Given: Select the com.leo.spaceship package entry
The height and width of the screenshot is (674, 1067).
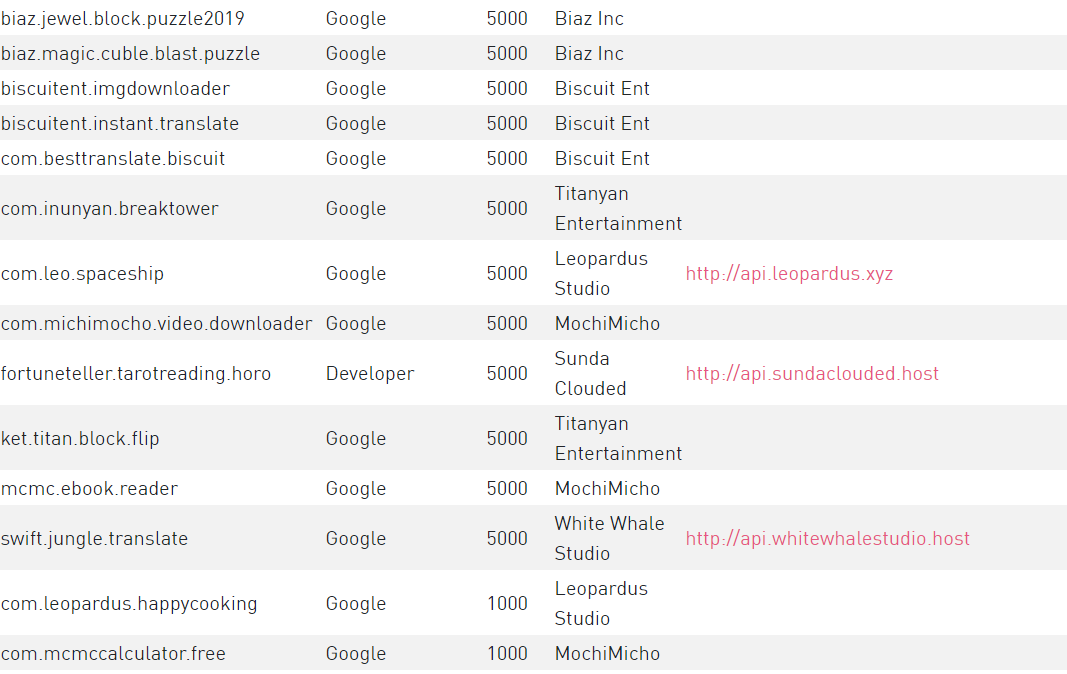Looking at the screenshot, I should coord(82,274).
